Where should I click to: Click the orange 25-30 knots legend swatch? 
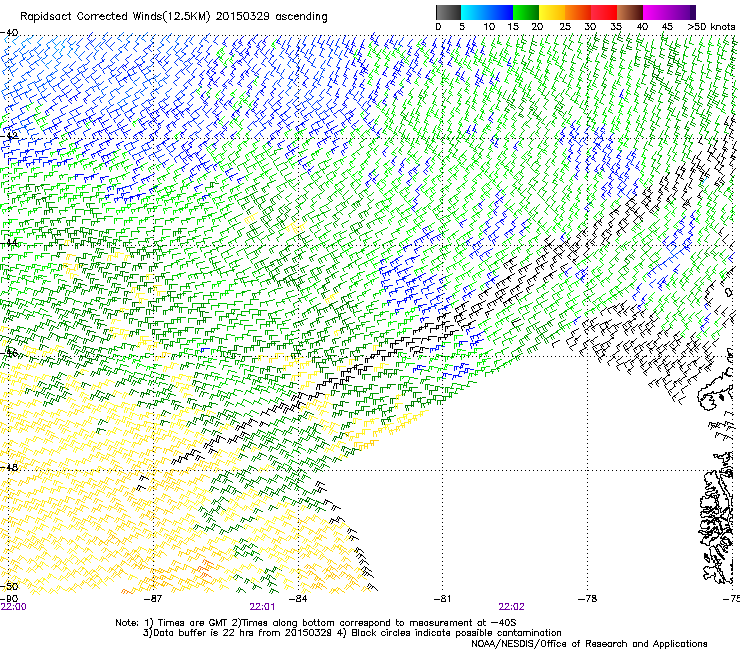[x=578, y=12]
